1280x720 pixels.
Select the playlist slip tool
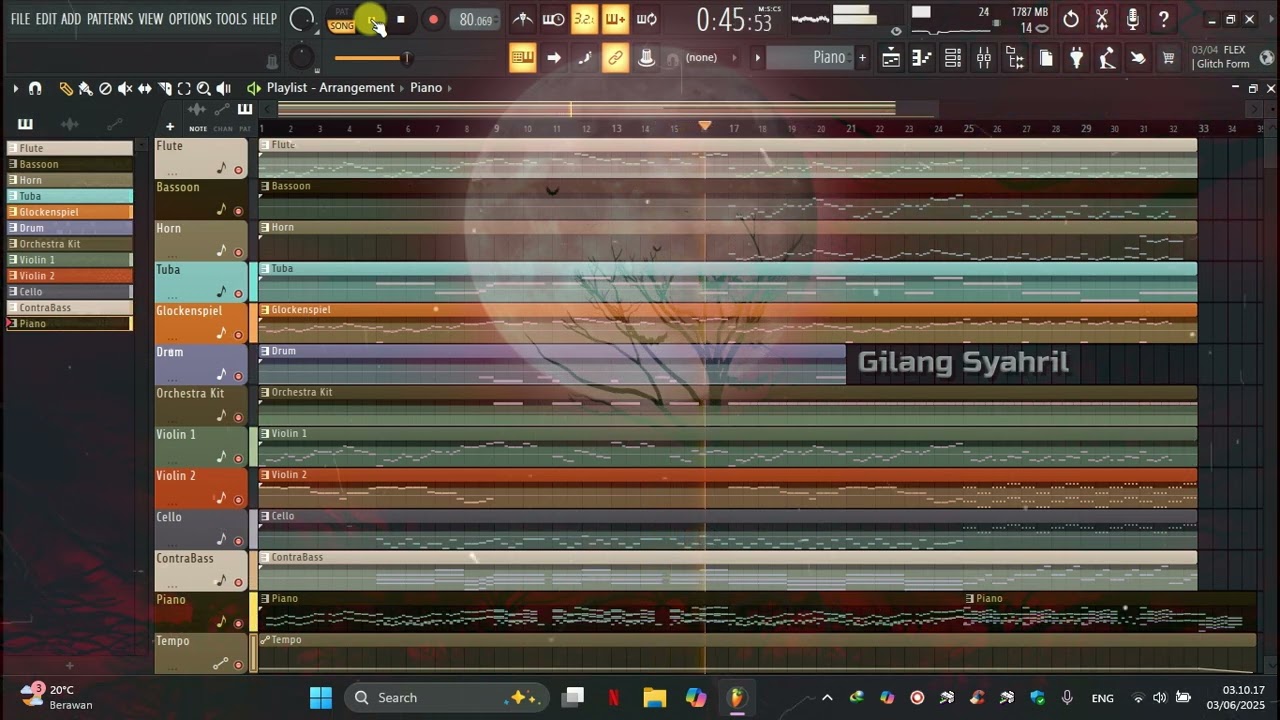coord(145,89)
